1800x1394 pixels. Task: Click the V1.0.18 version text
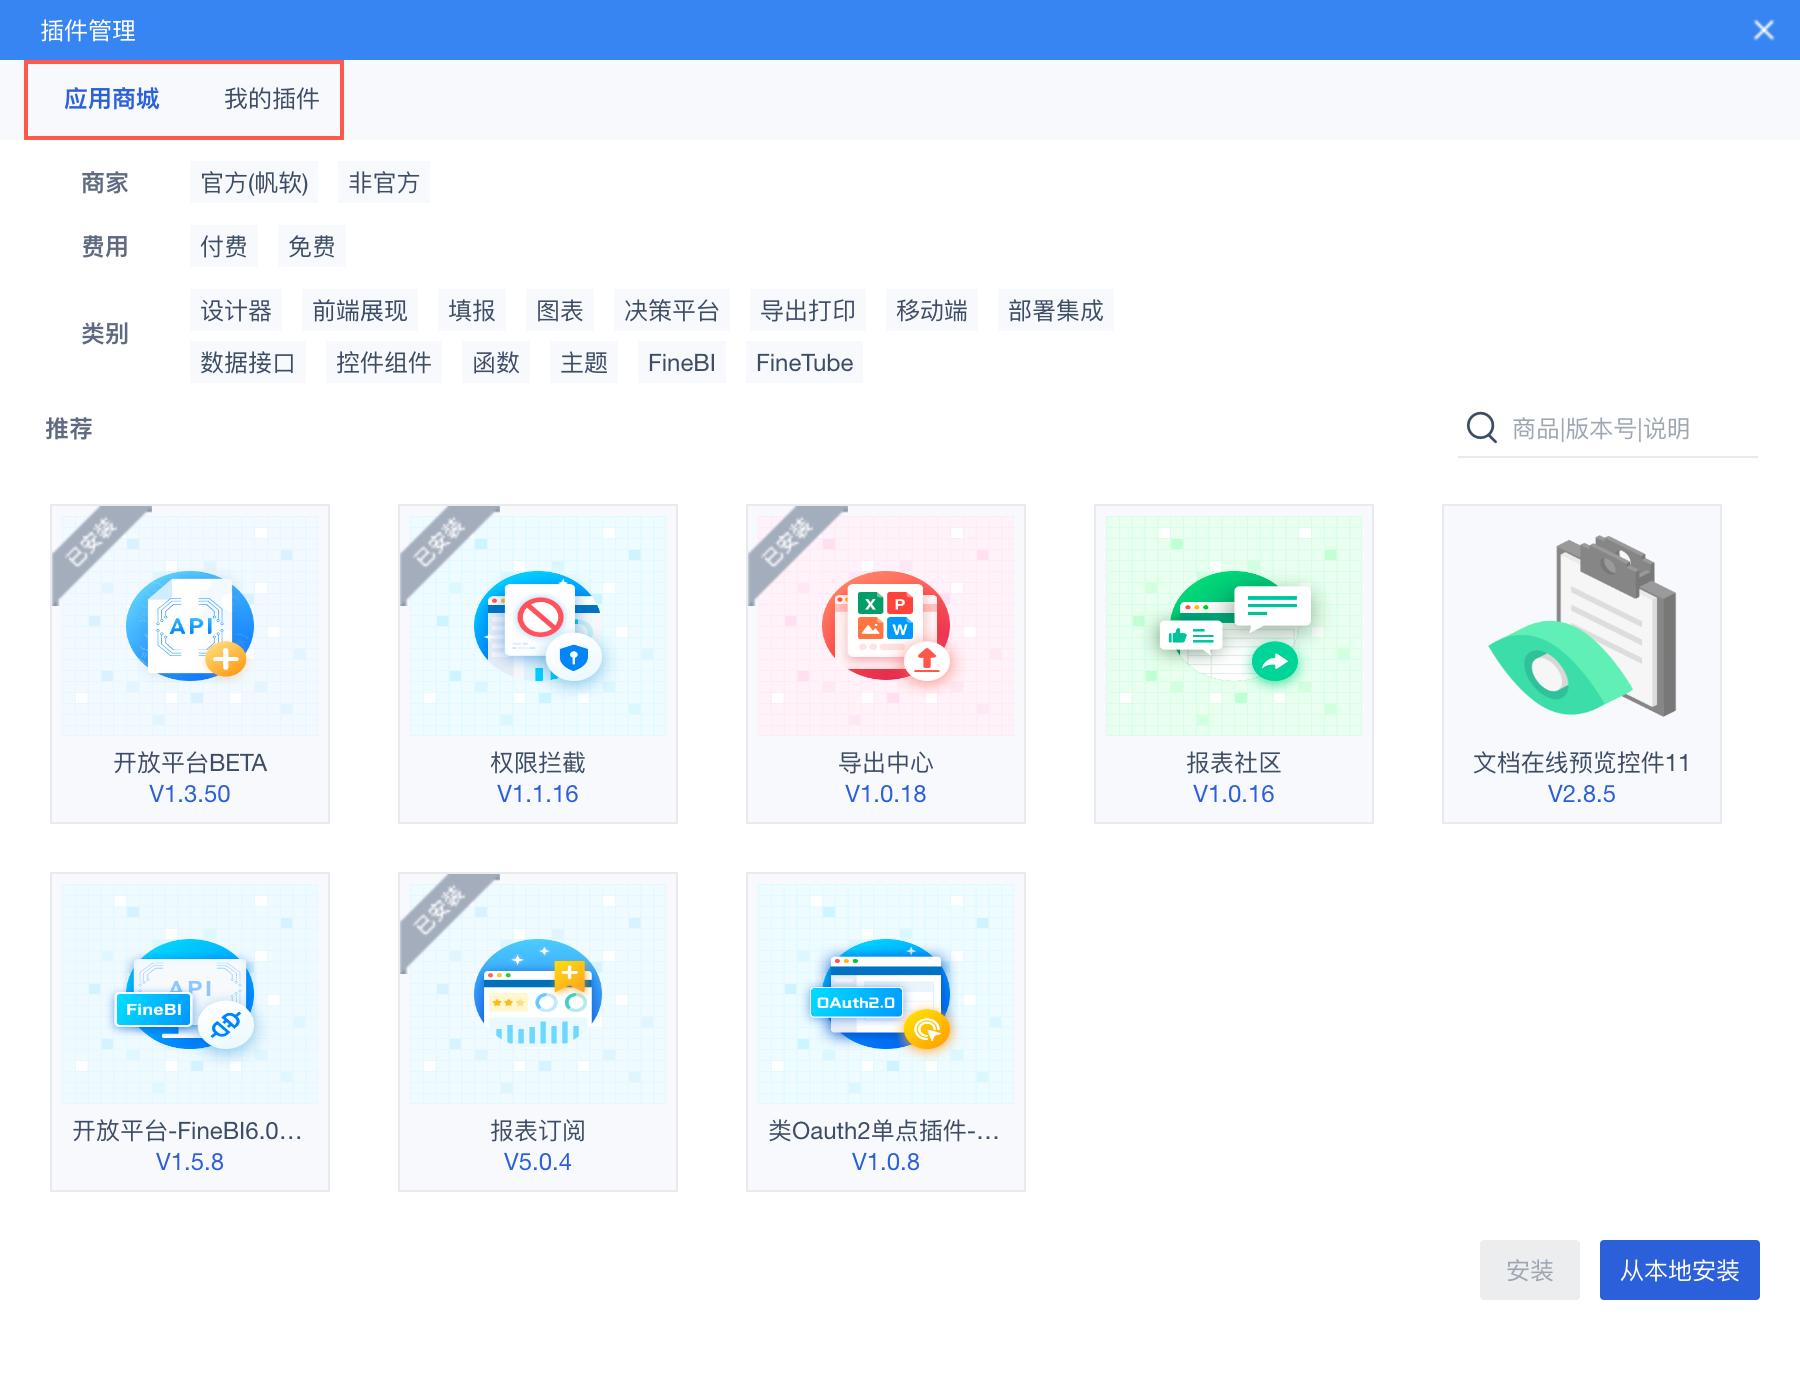[886, 794]
